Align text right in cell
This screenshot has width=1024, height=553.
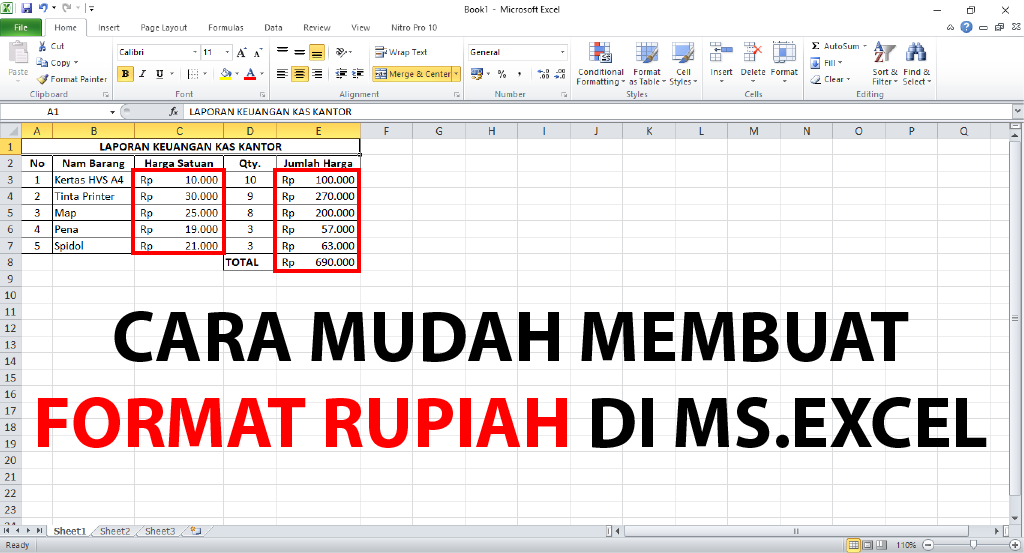[x=317, y=74]
